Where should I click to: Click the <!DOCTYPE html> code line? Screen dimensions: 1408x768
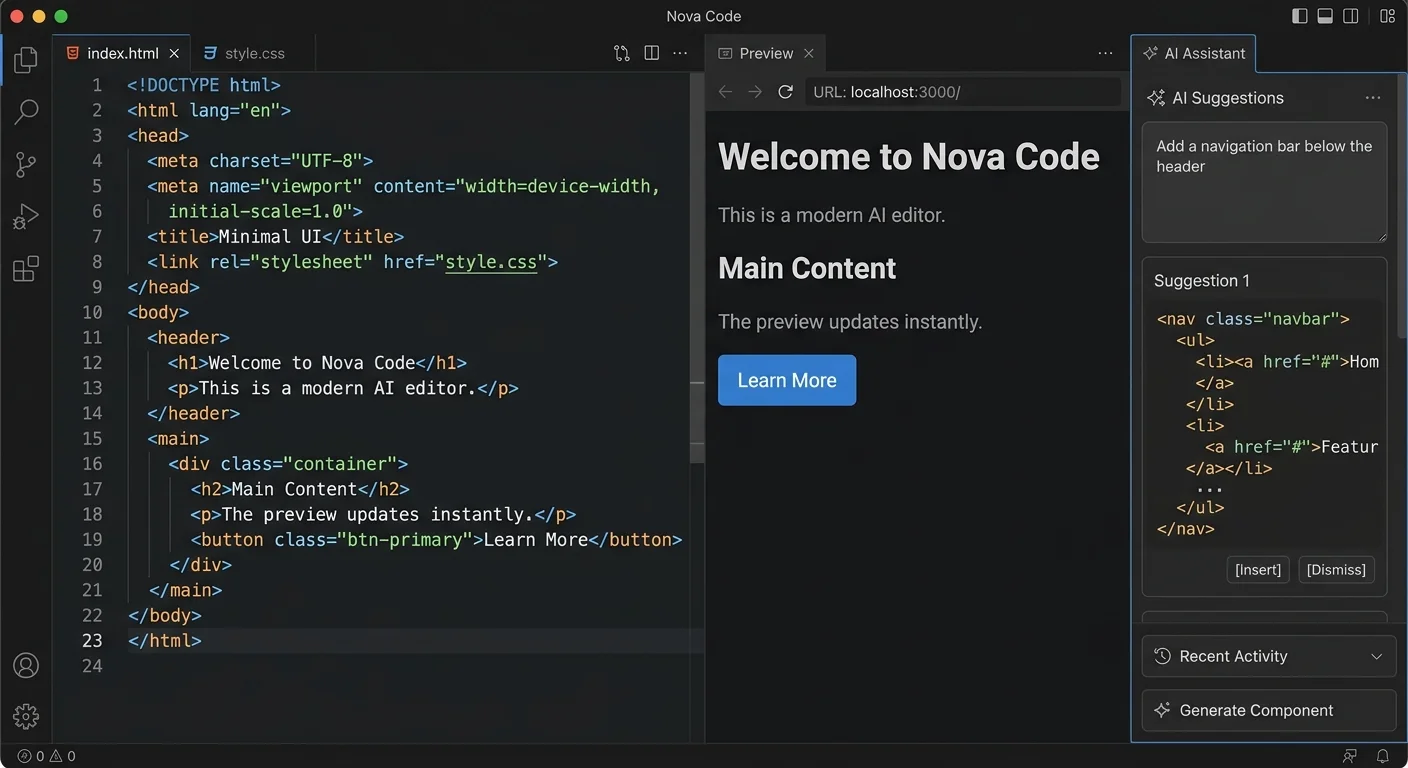(204, 85)
